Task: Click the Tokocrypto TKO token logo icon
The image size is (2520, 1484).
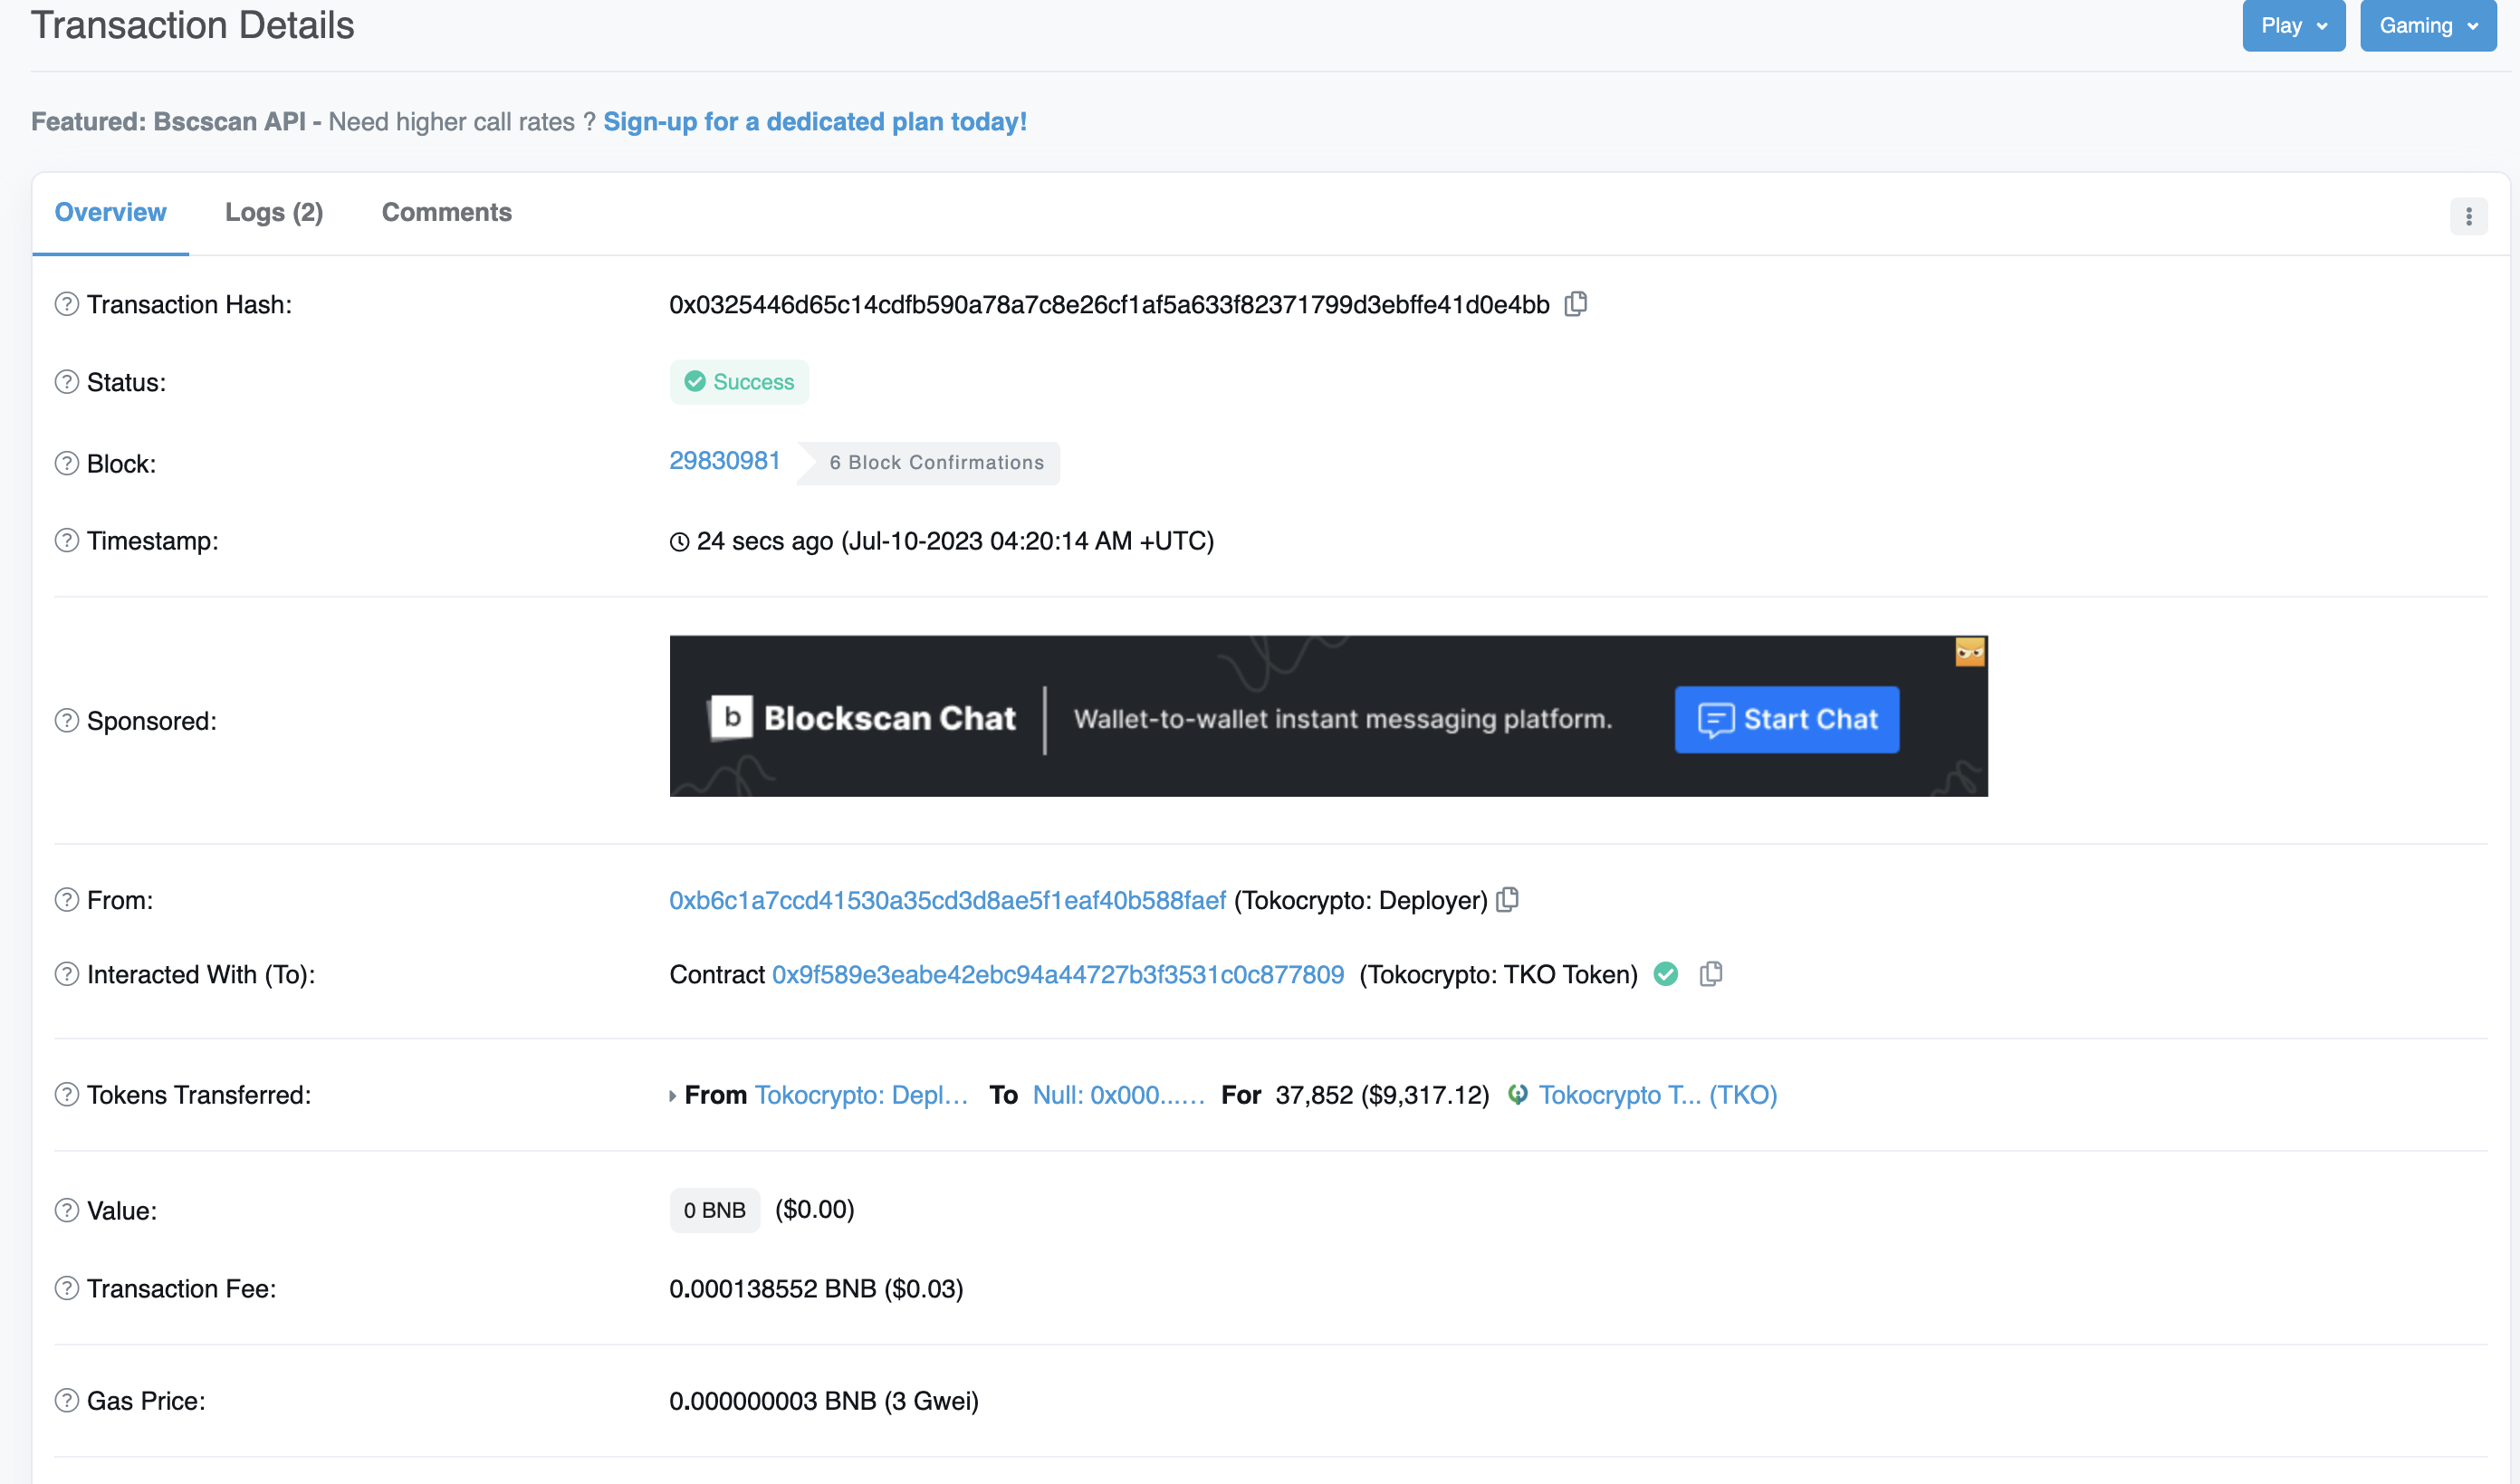Action: (x=1518, y=1094)
